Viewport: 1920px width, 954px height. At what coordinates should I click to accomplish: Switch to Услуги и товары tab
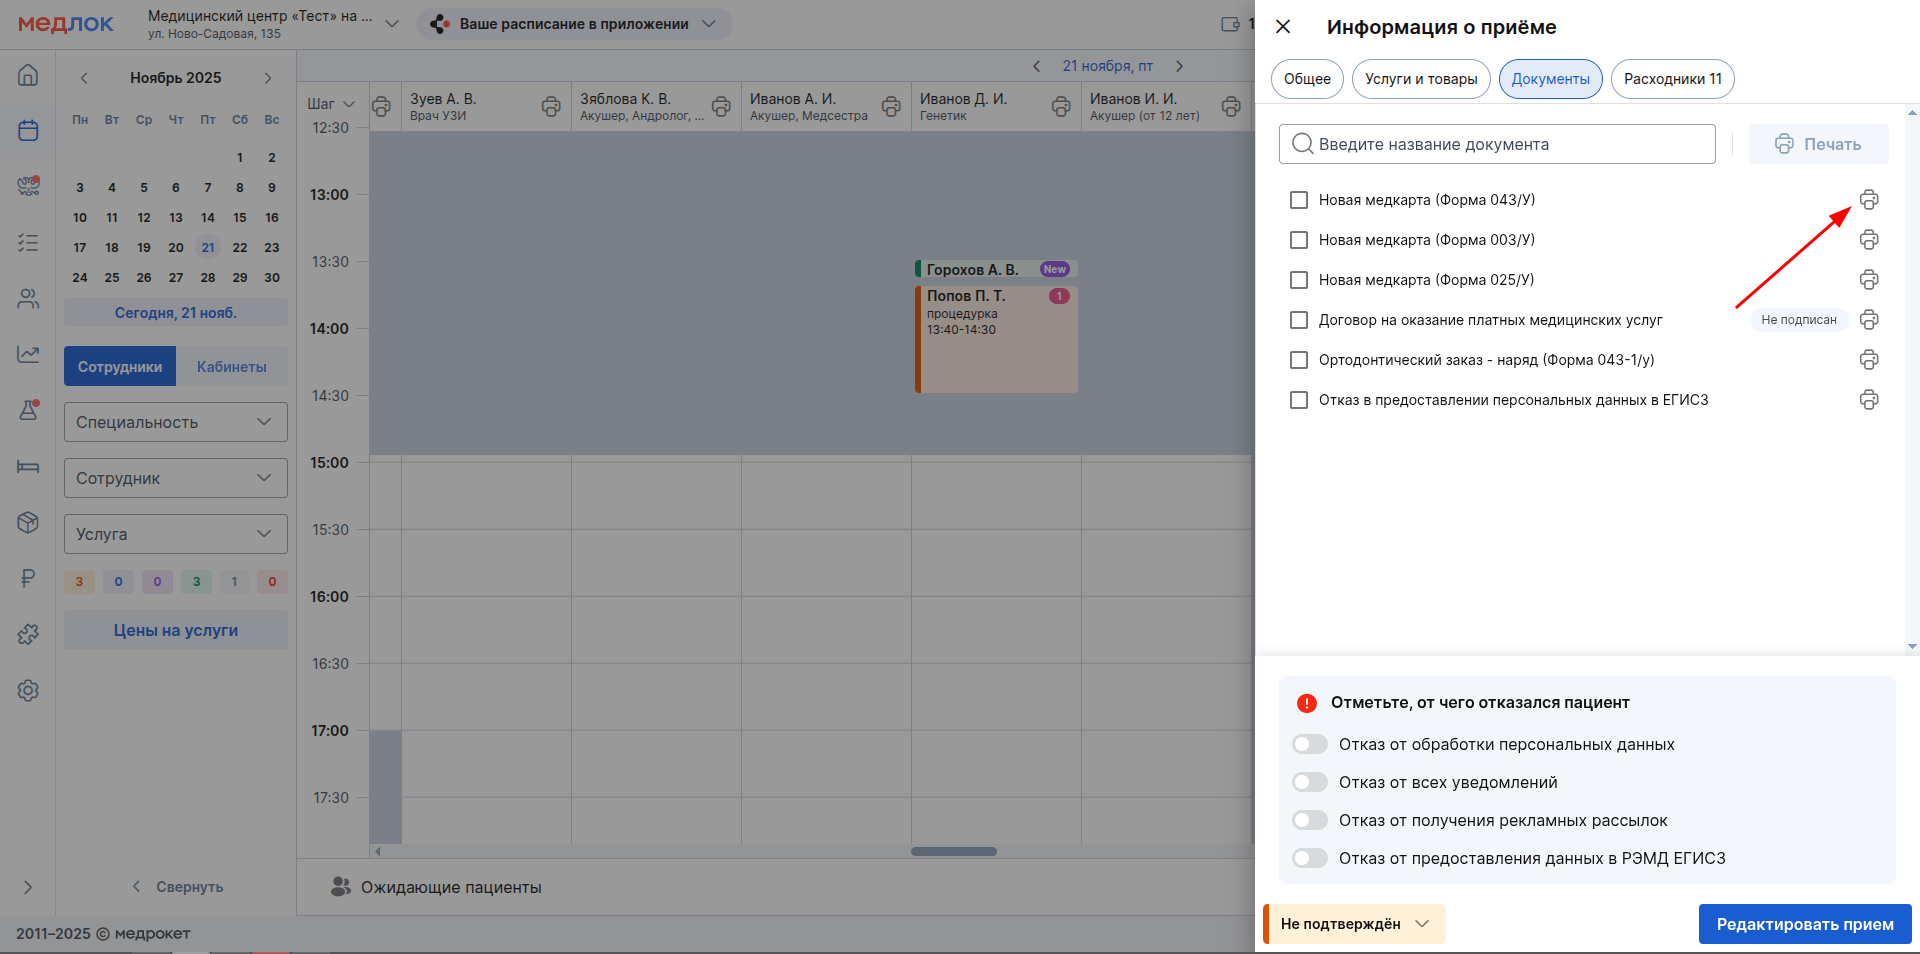1420,79
